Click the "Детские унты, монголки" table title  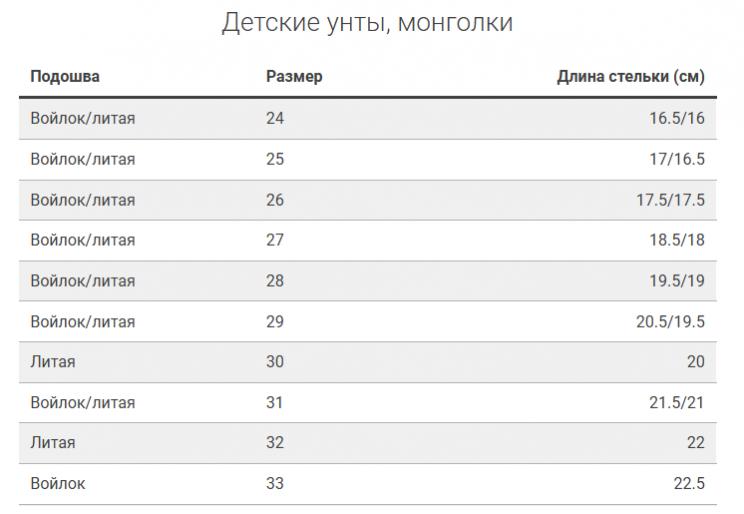point(367,23)
